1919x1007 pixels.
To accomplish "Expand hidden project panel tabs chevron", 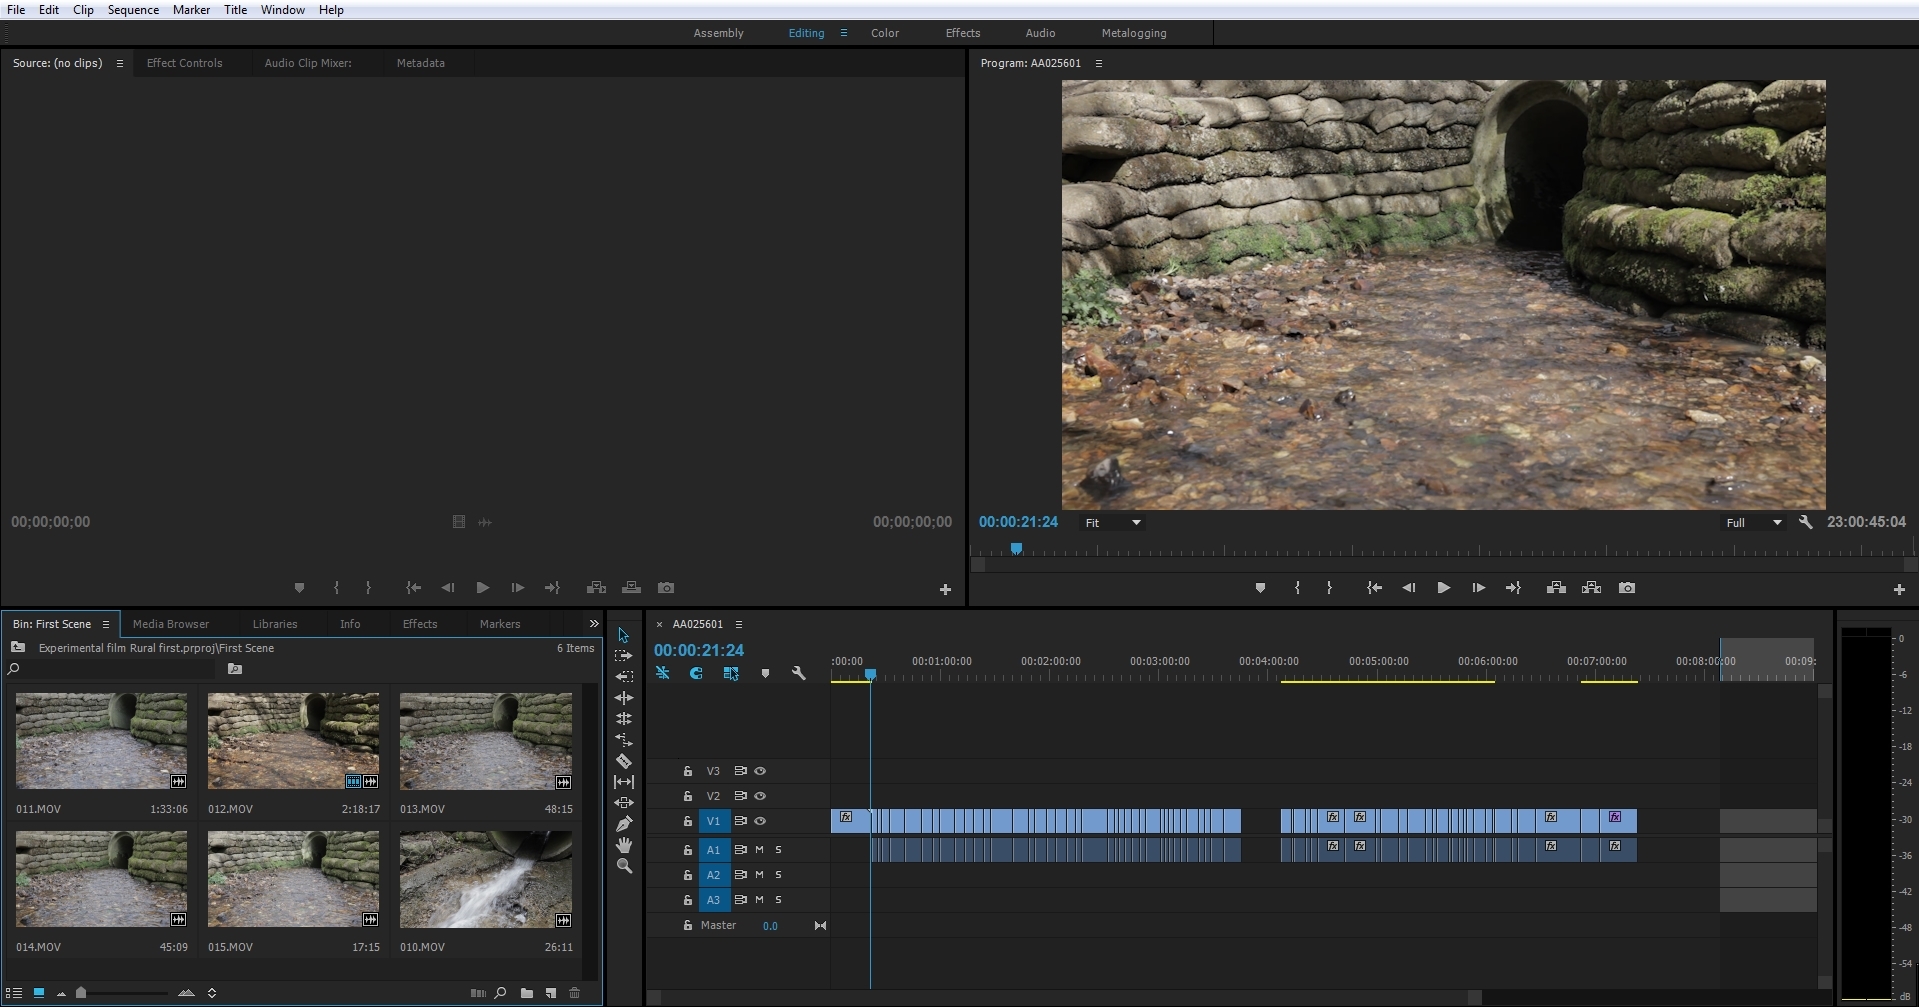I will 593,623.
